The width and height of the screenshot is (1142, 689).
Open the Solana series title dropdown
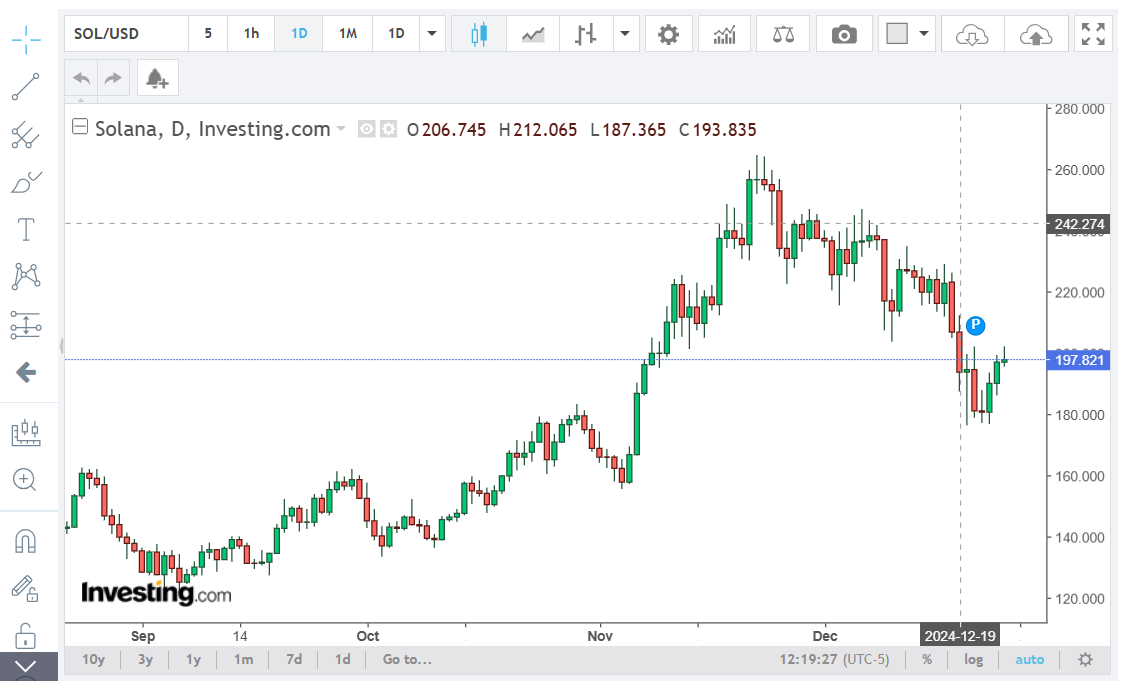pyautogui.click(x=340, y=130)
